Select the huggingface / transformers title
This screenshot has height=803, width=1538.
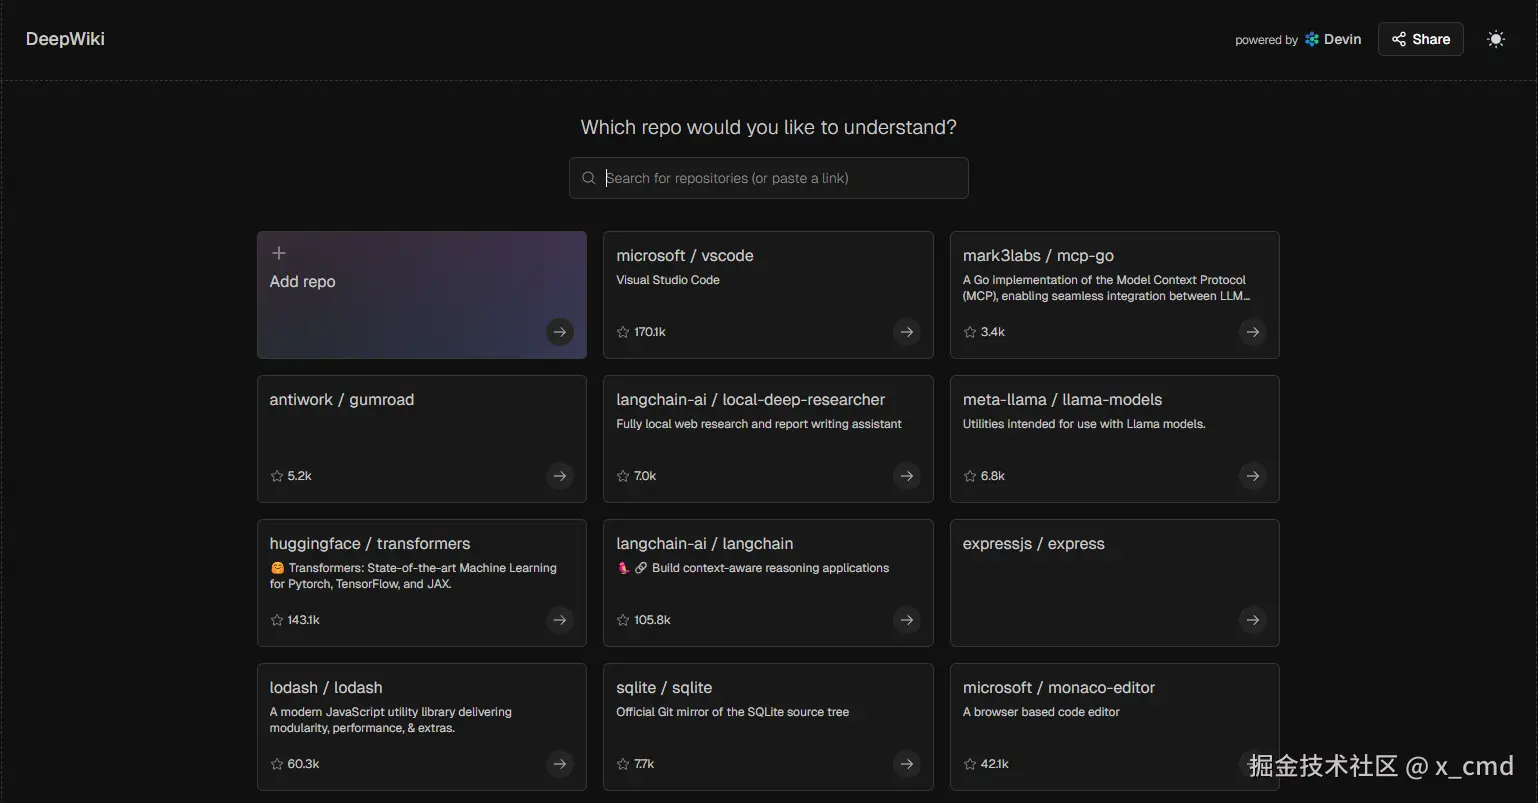point(370,544)
